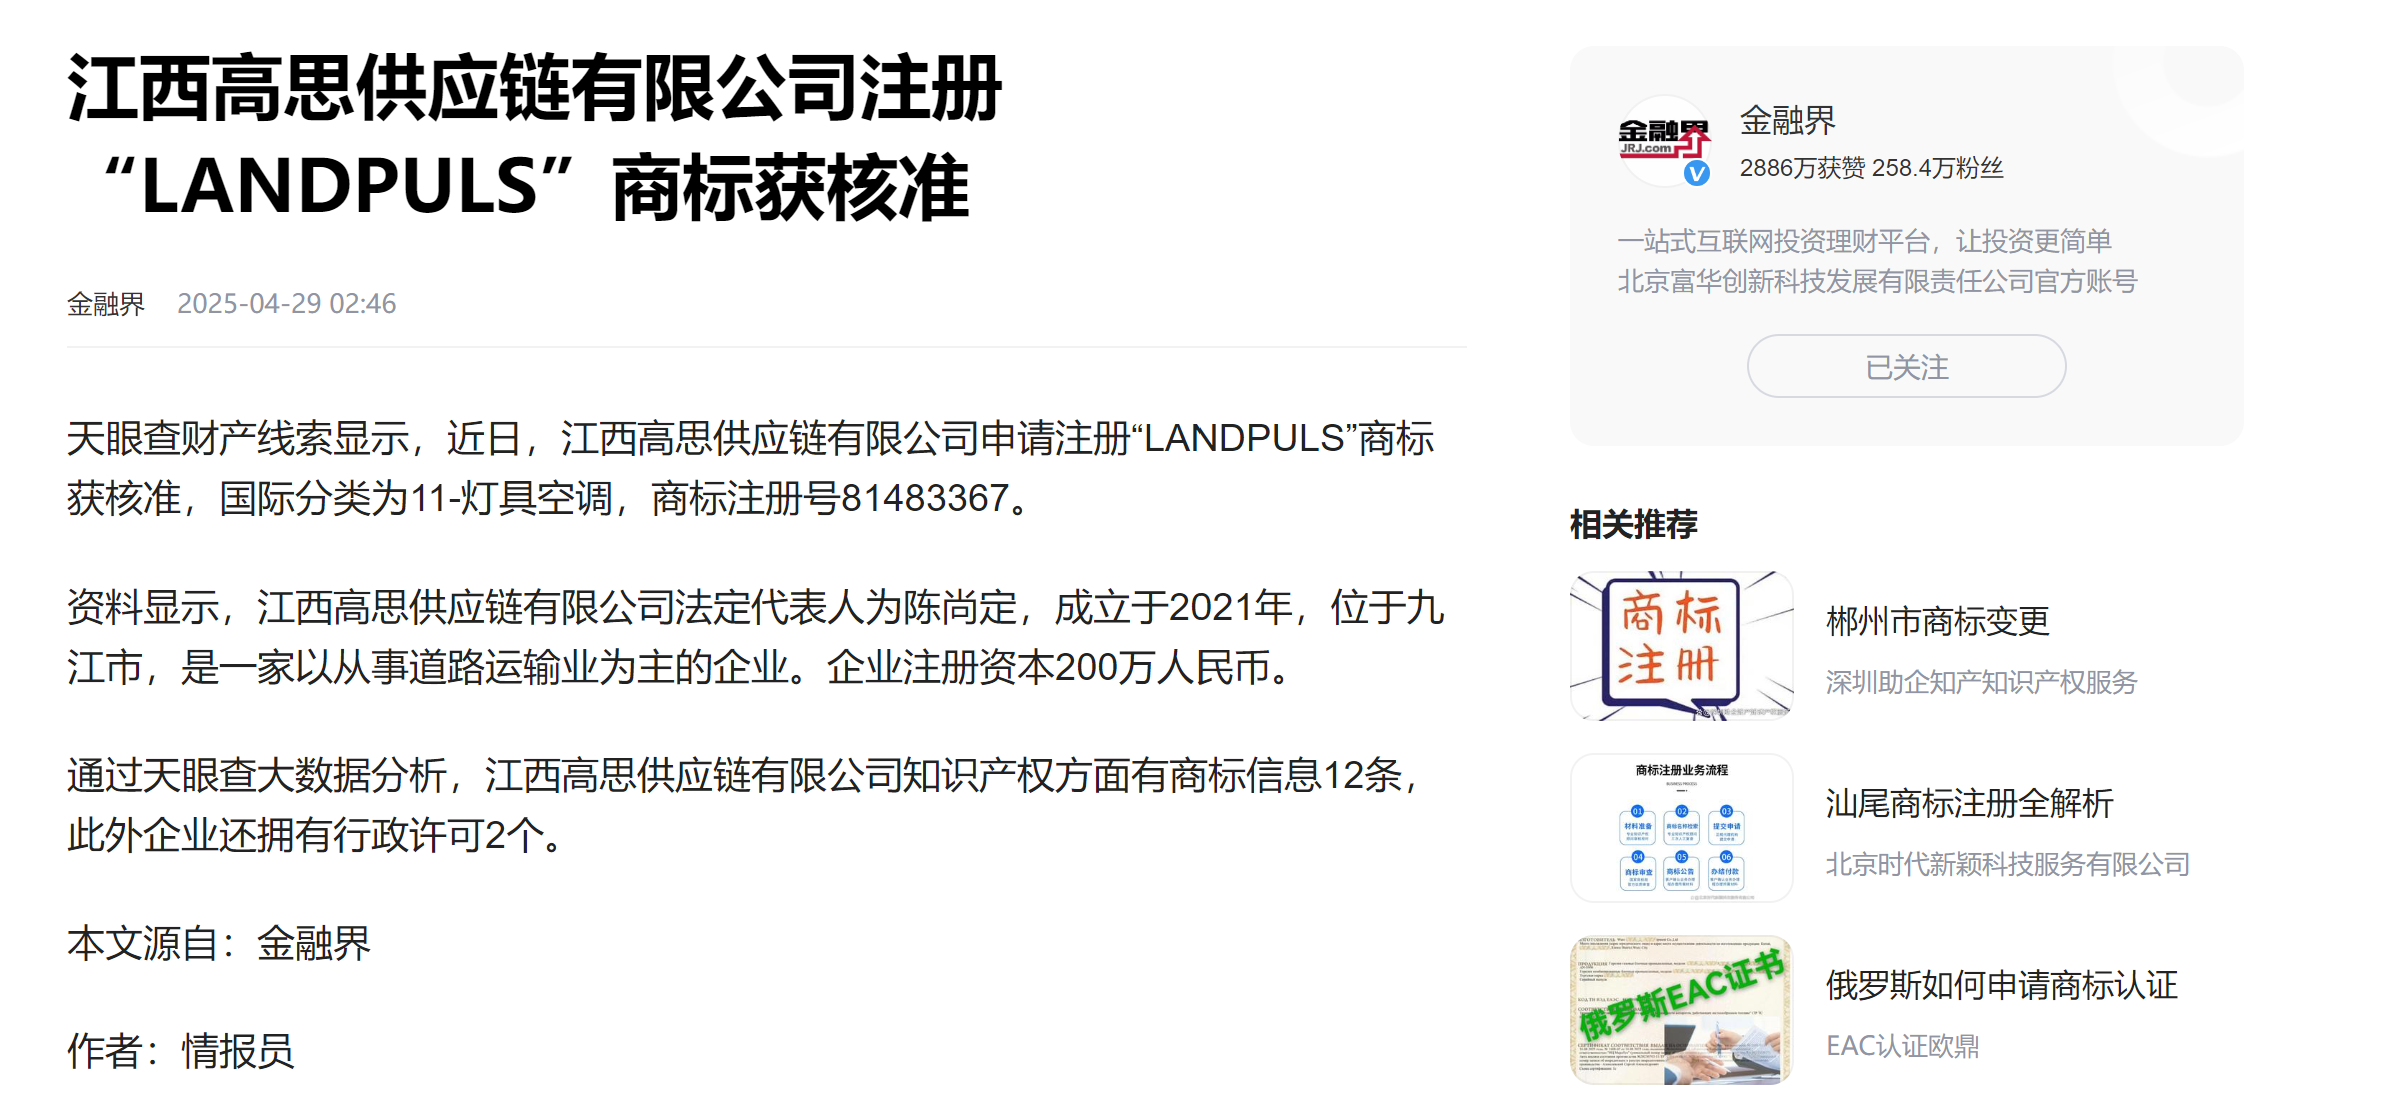Click the 金融界 avatar logo

click(1664, 140)
